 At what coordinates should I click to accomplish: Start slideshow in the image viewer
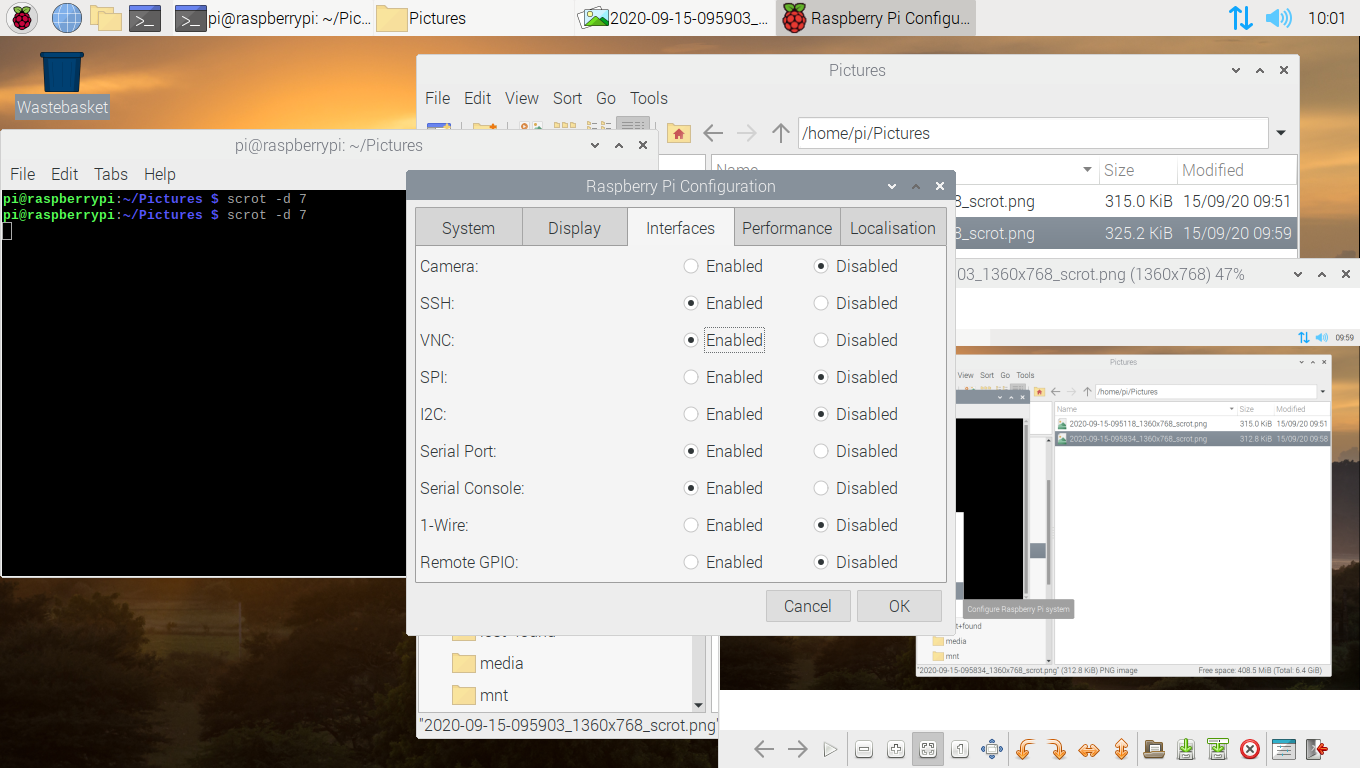pyautogui.click(x=830, y=749)
